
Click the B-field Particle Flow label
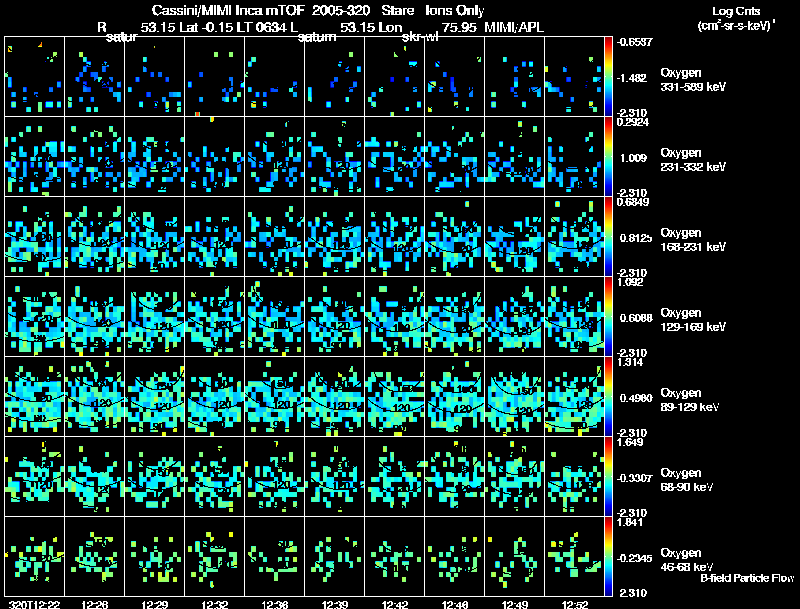747,578
